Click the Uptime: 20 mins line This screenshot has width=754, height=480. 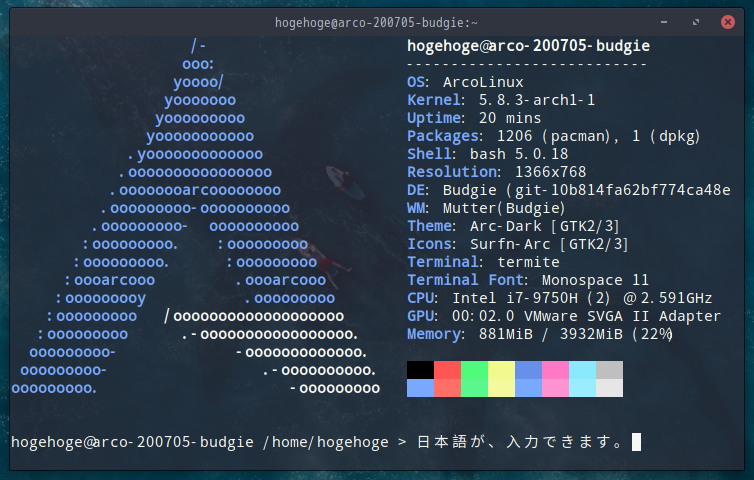pyautogui.click(x=474, y=118)
